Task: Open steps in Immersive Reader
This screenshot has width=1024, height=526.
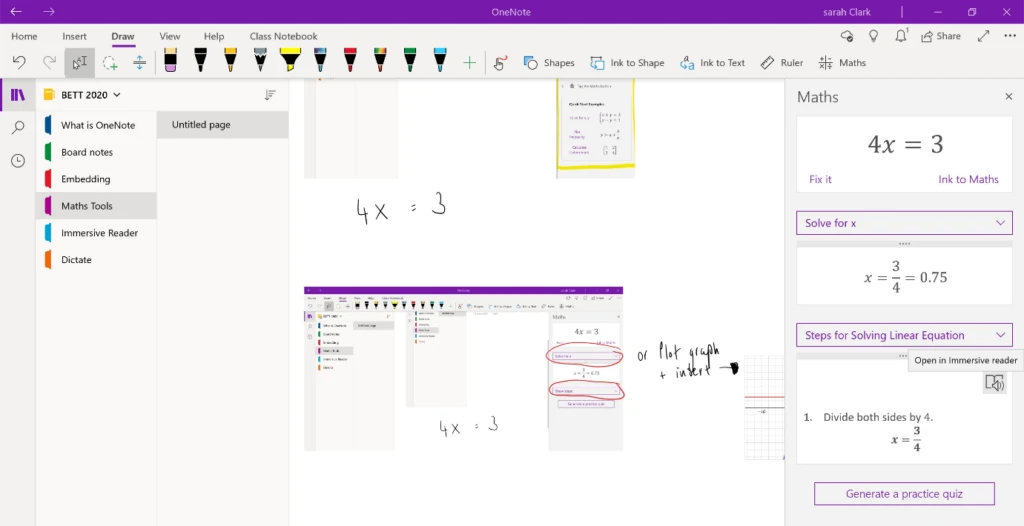Action: tap(993, 383)
